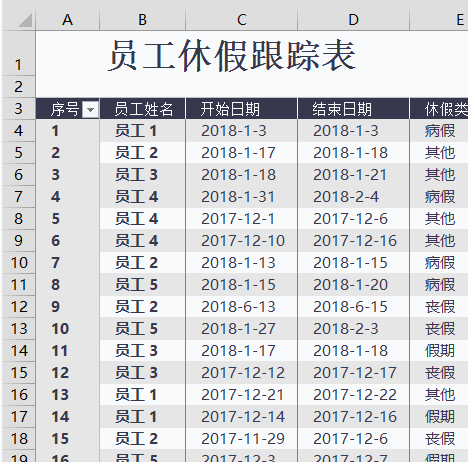
Task: Select row 1 header
Action: (19, 53)
